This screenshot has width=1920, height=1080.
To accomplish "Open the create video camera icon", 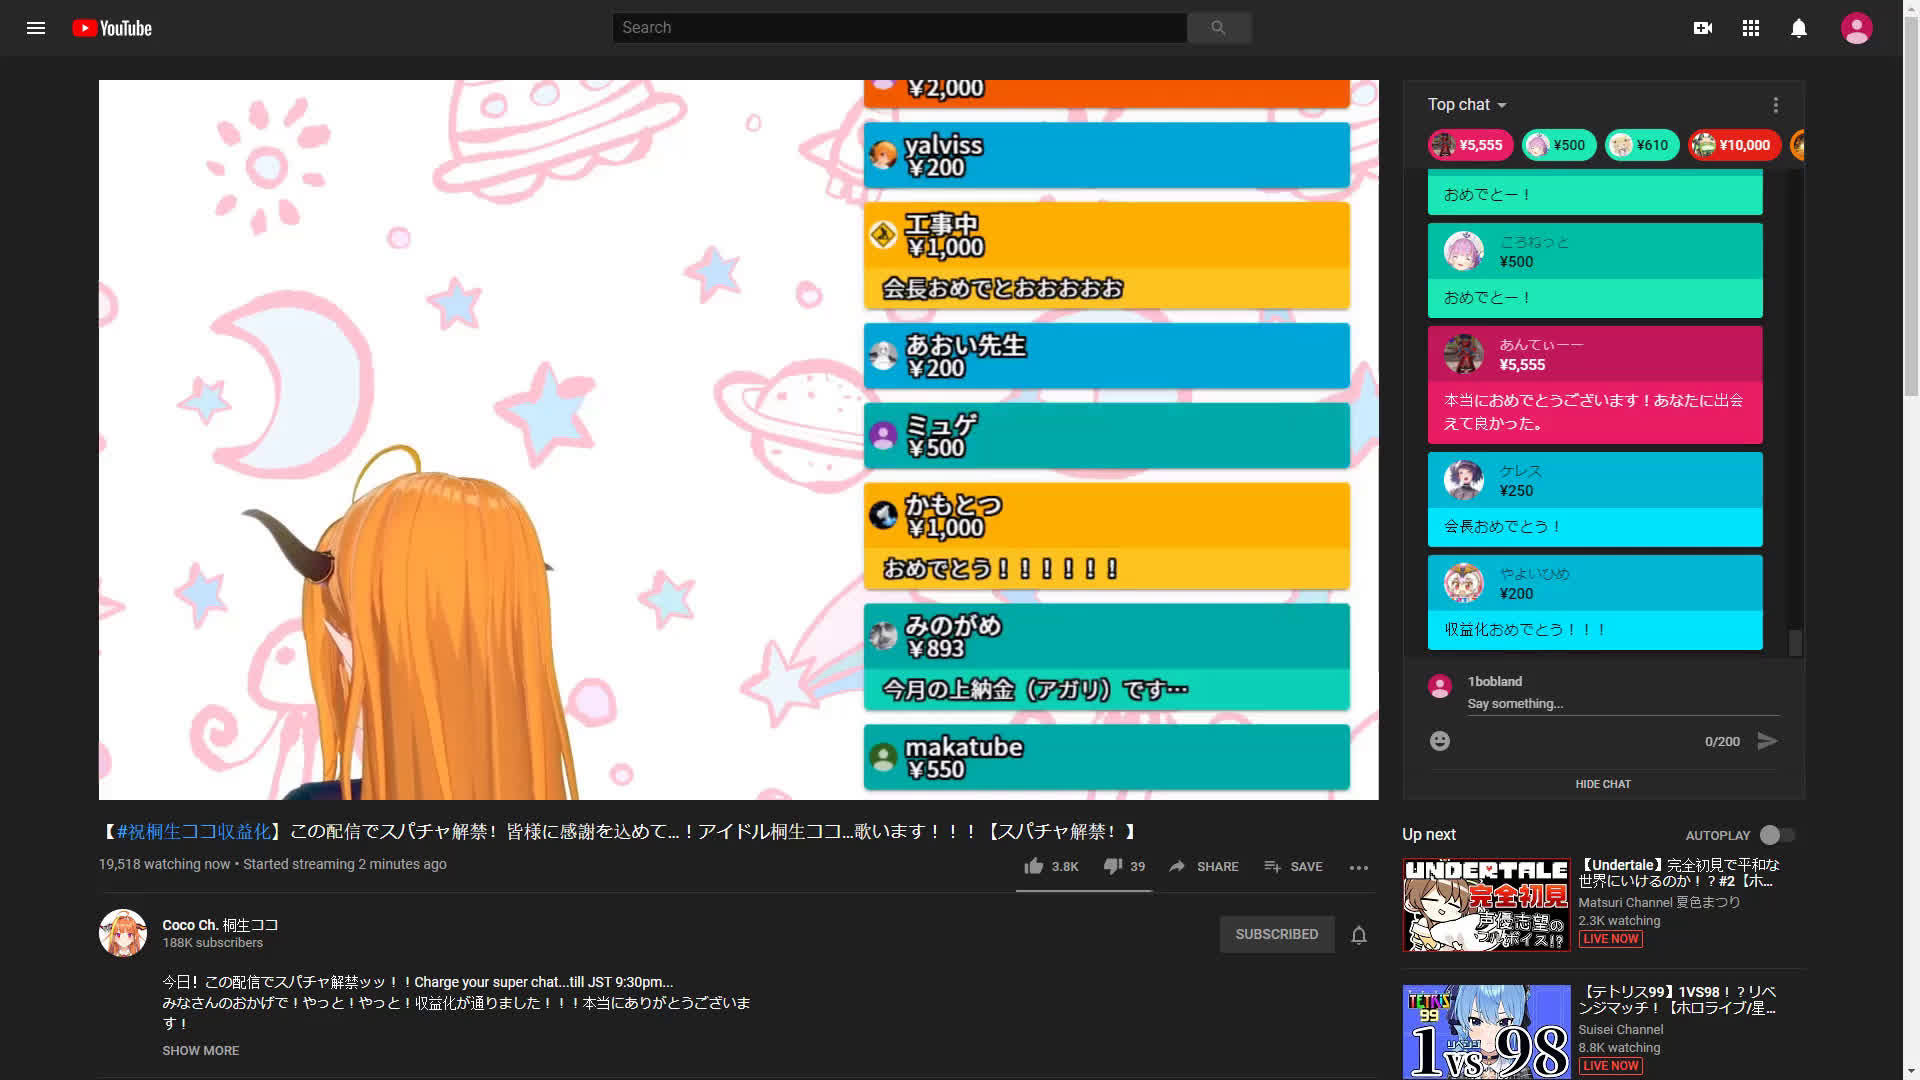I will pyautogui.click(x=1703, y=28).
